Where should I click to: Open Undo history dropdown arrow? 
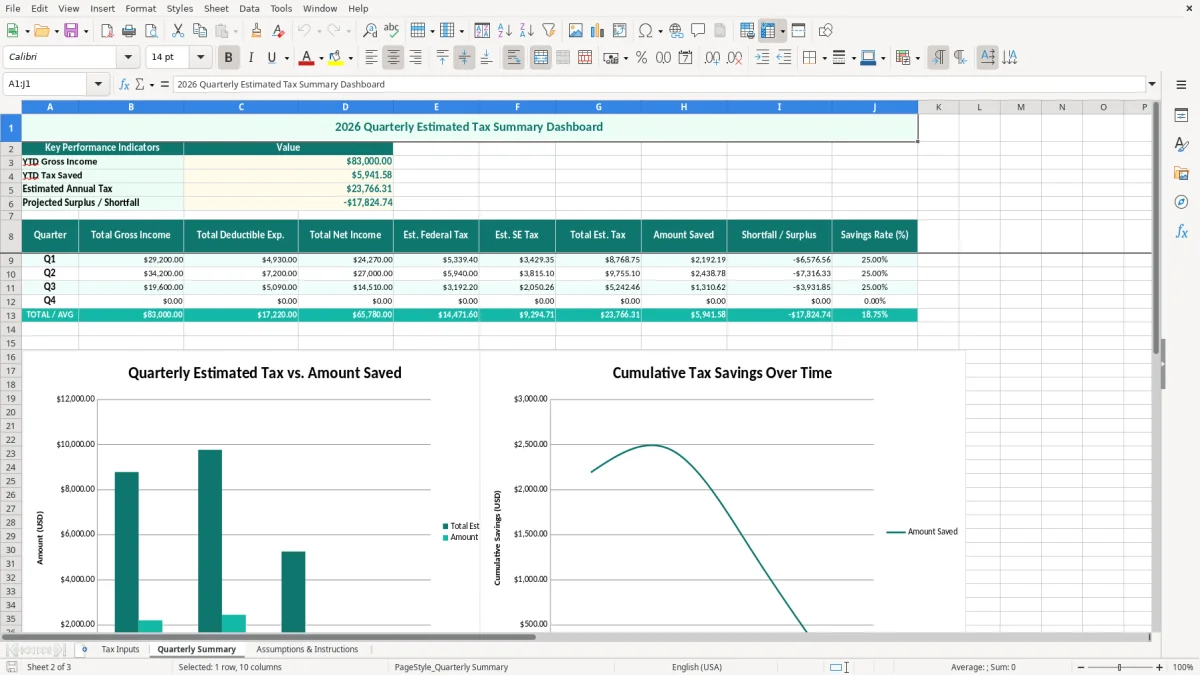(x=319, y=31)
